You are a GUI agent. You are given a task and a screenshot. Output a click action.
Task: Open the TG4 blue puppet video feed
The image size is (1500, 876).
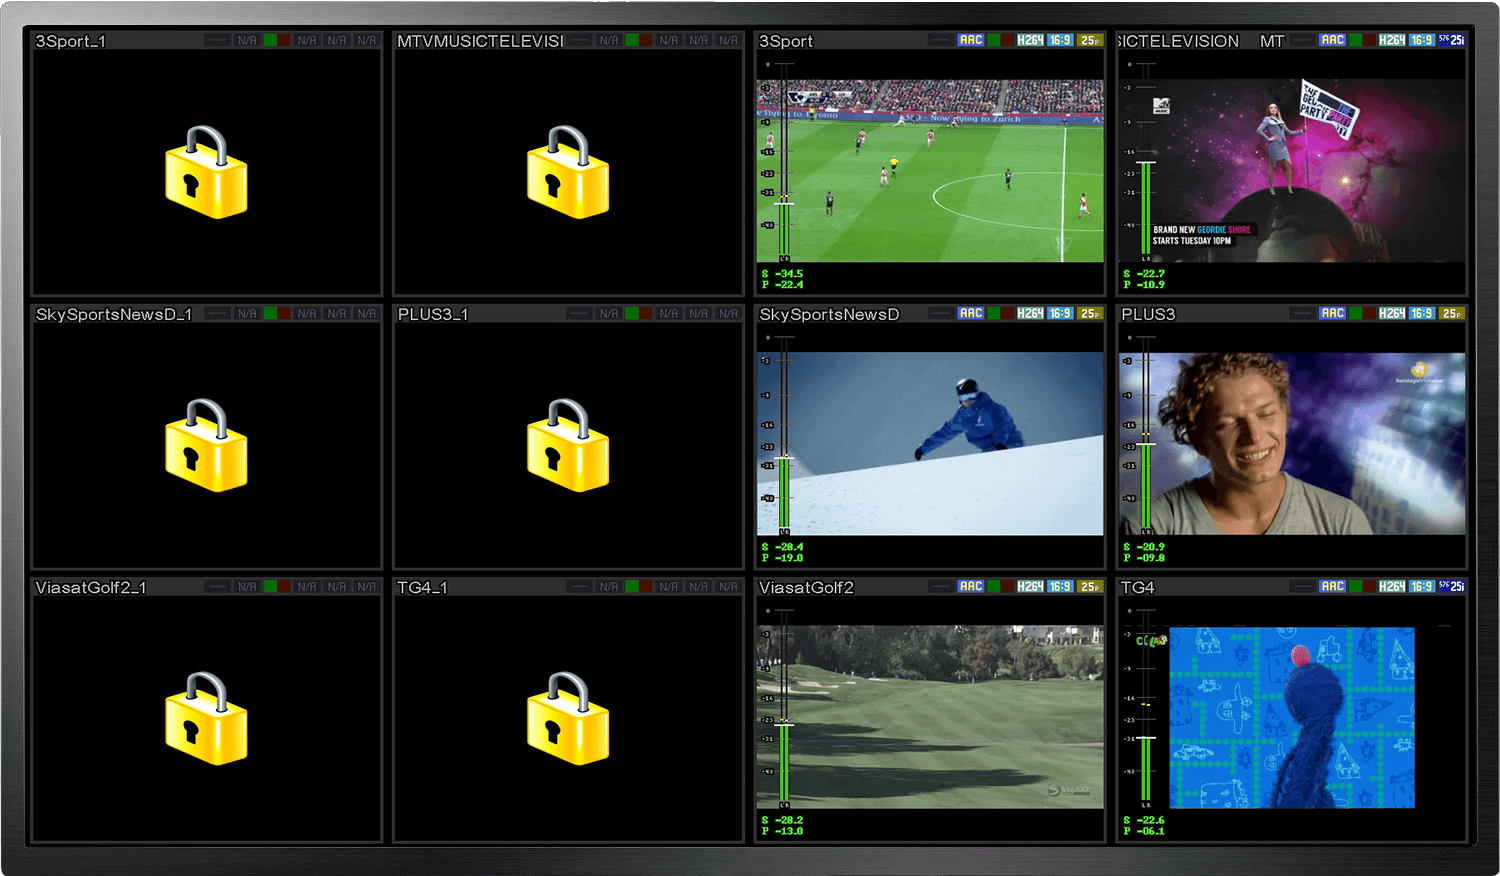tap(1292, 717)
